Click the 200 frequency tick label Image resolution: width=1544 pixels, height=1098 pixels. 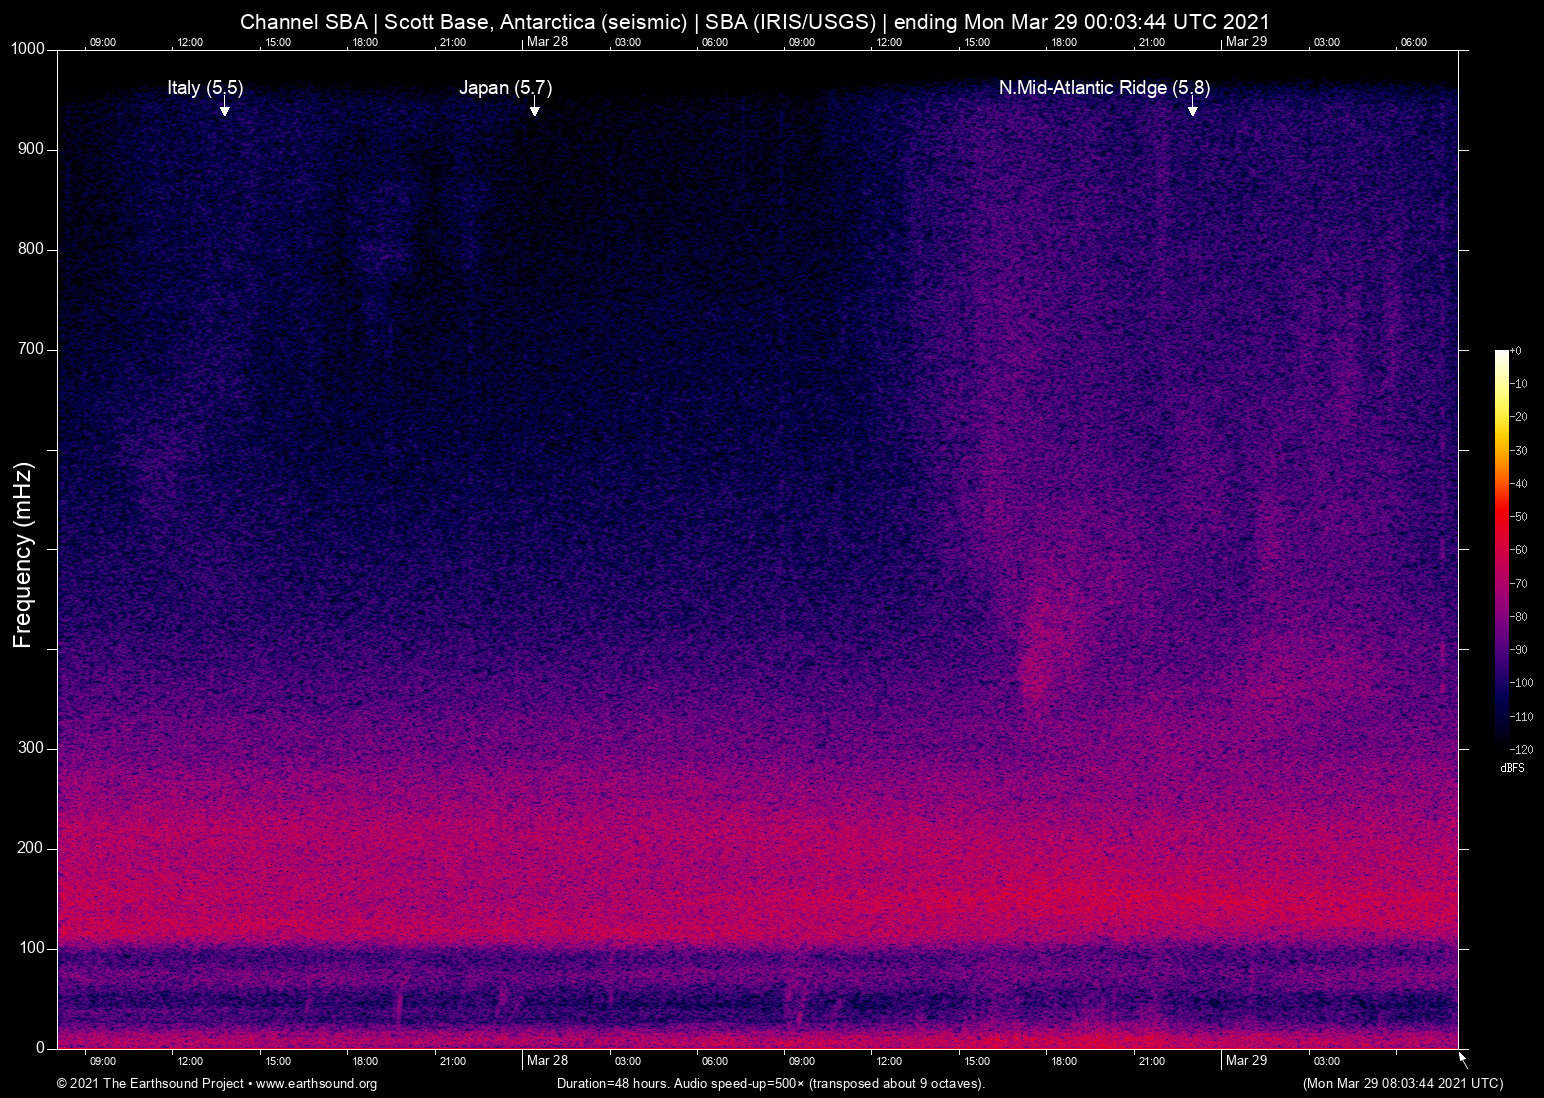(x=31, y=848)
